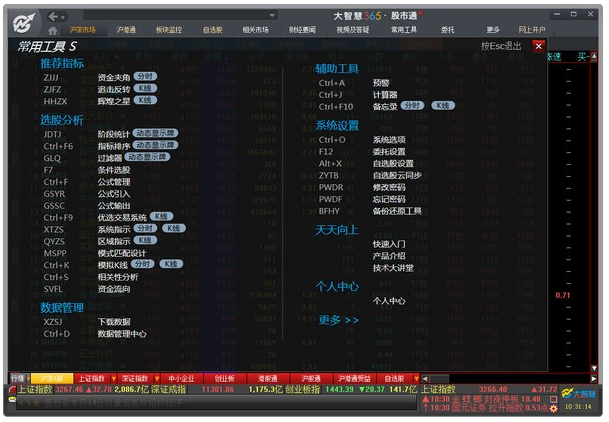Click the star icon in news ticker
The image size is (609, 422).
[x=36, y=403]
